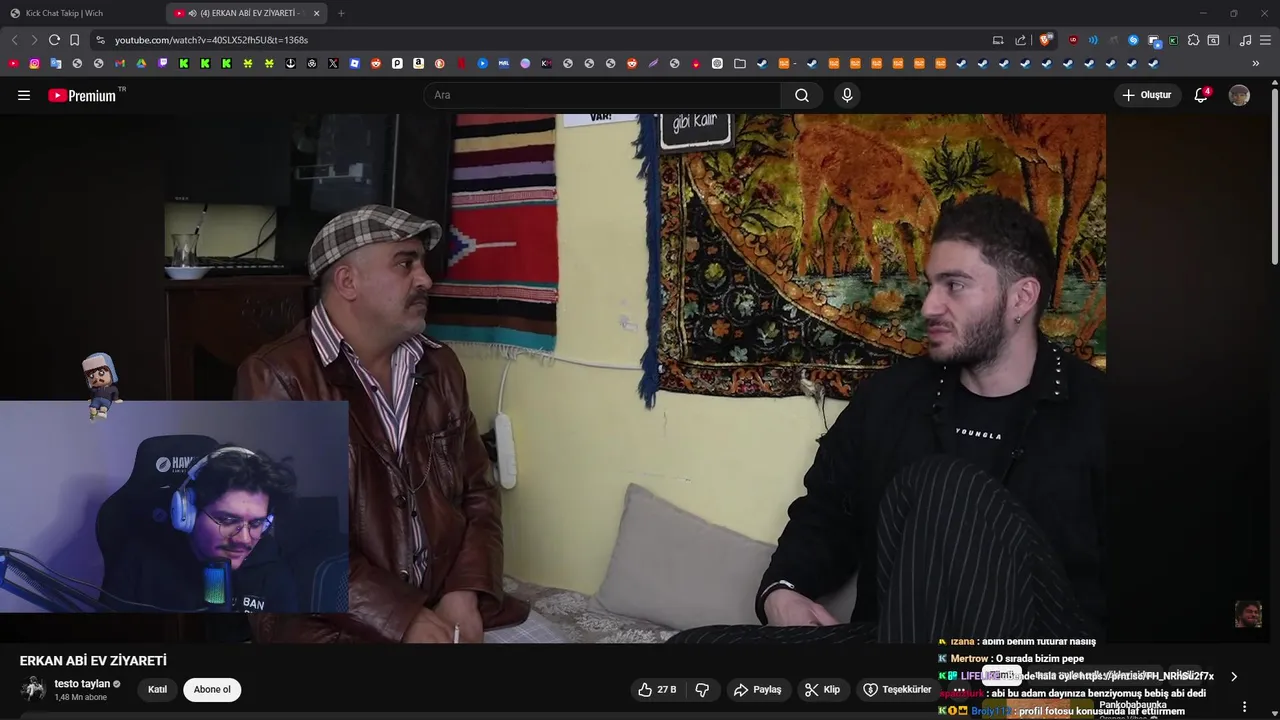1280x720 pixels.
Task: Switch to Kick Chat Takip tab
Action: click(x=80, y=13)
